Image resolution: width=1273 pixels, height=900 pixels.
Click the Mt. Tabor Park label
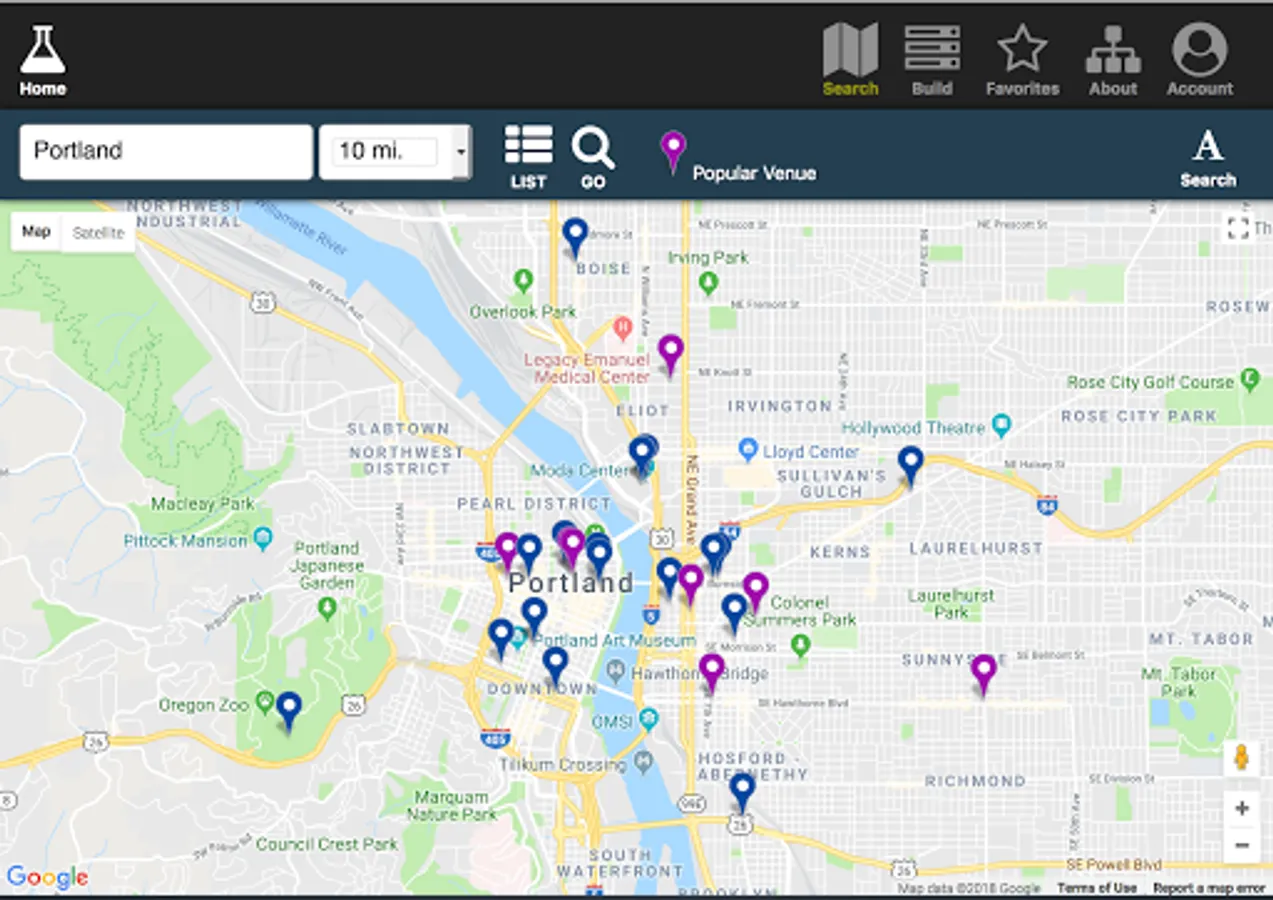pyautogui.click(x=1179, y=682)
